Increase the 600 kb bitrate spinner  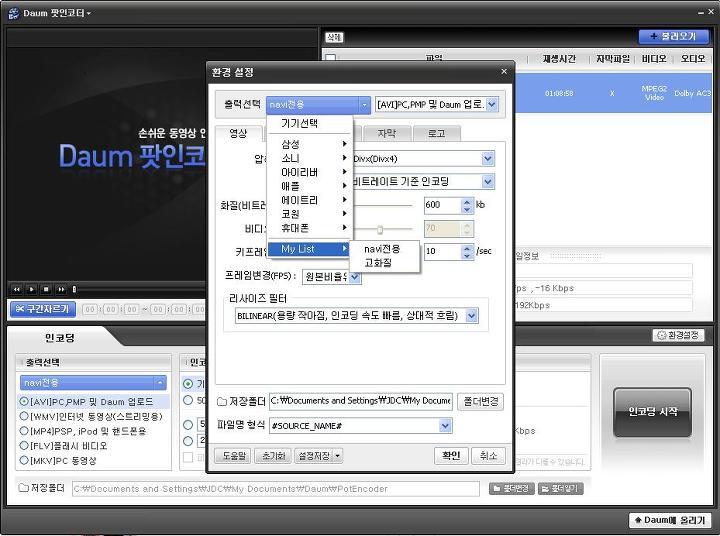[467, 201]
